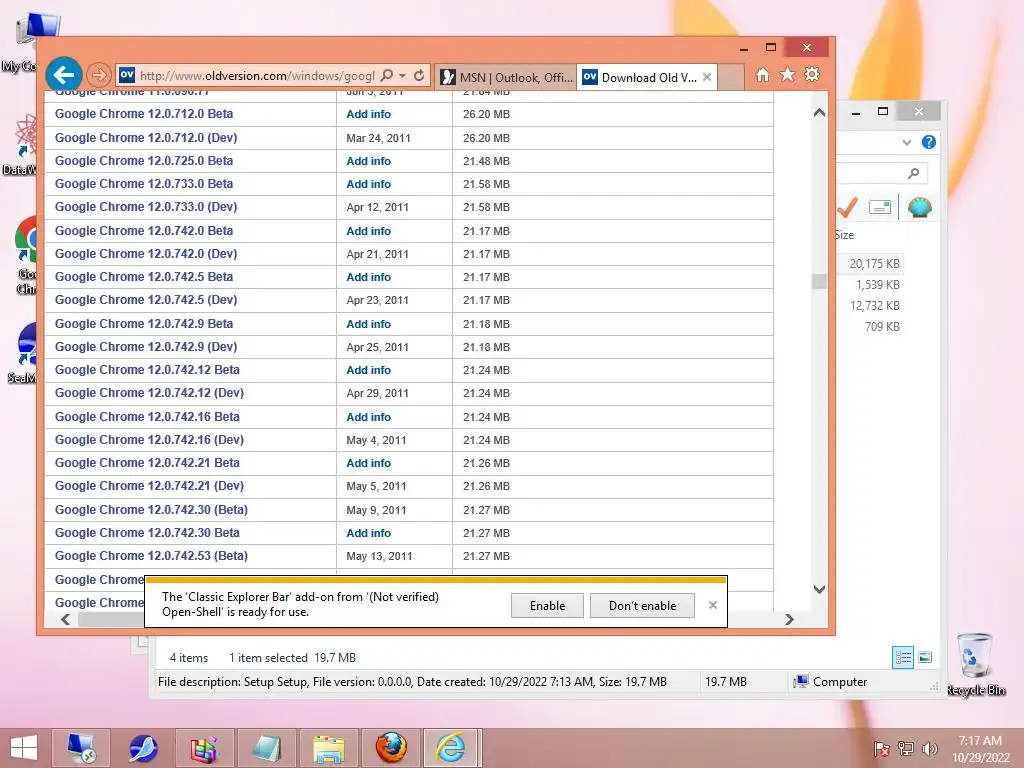The image size is (1024, 768).
Task: Click the page scroll down arrow
Action: point(820,589)
